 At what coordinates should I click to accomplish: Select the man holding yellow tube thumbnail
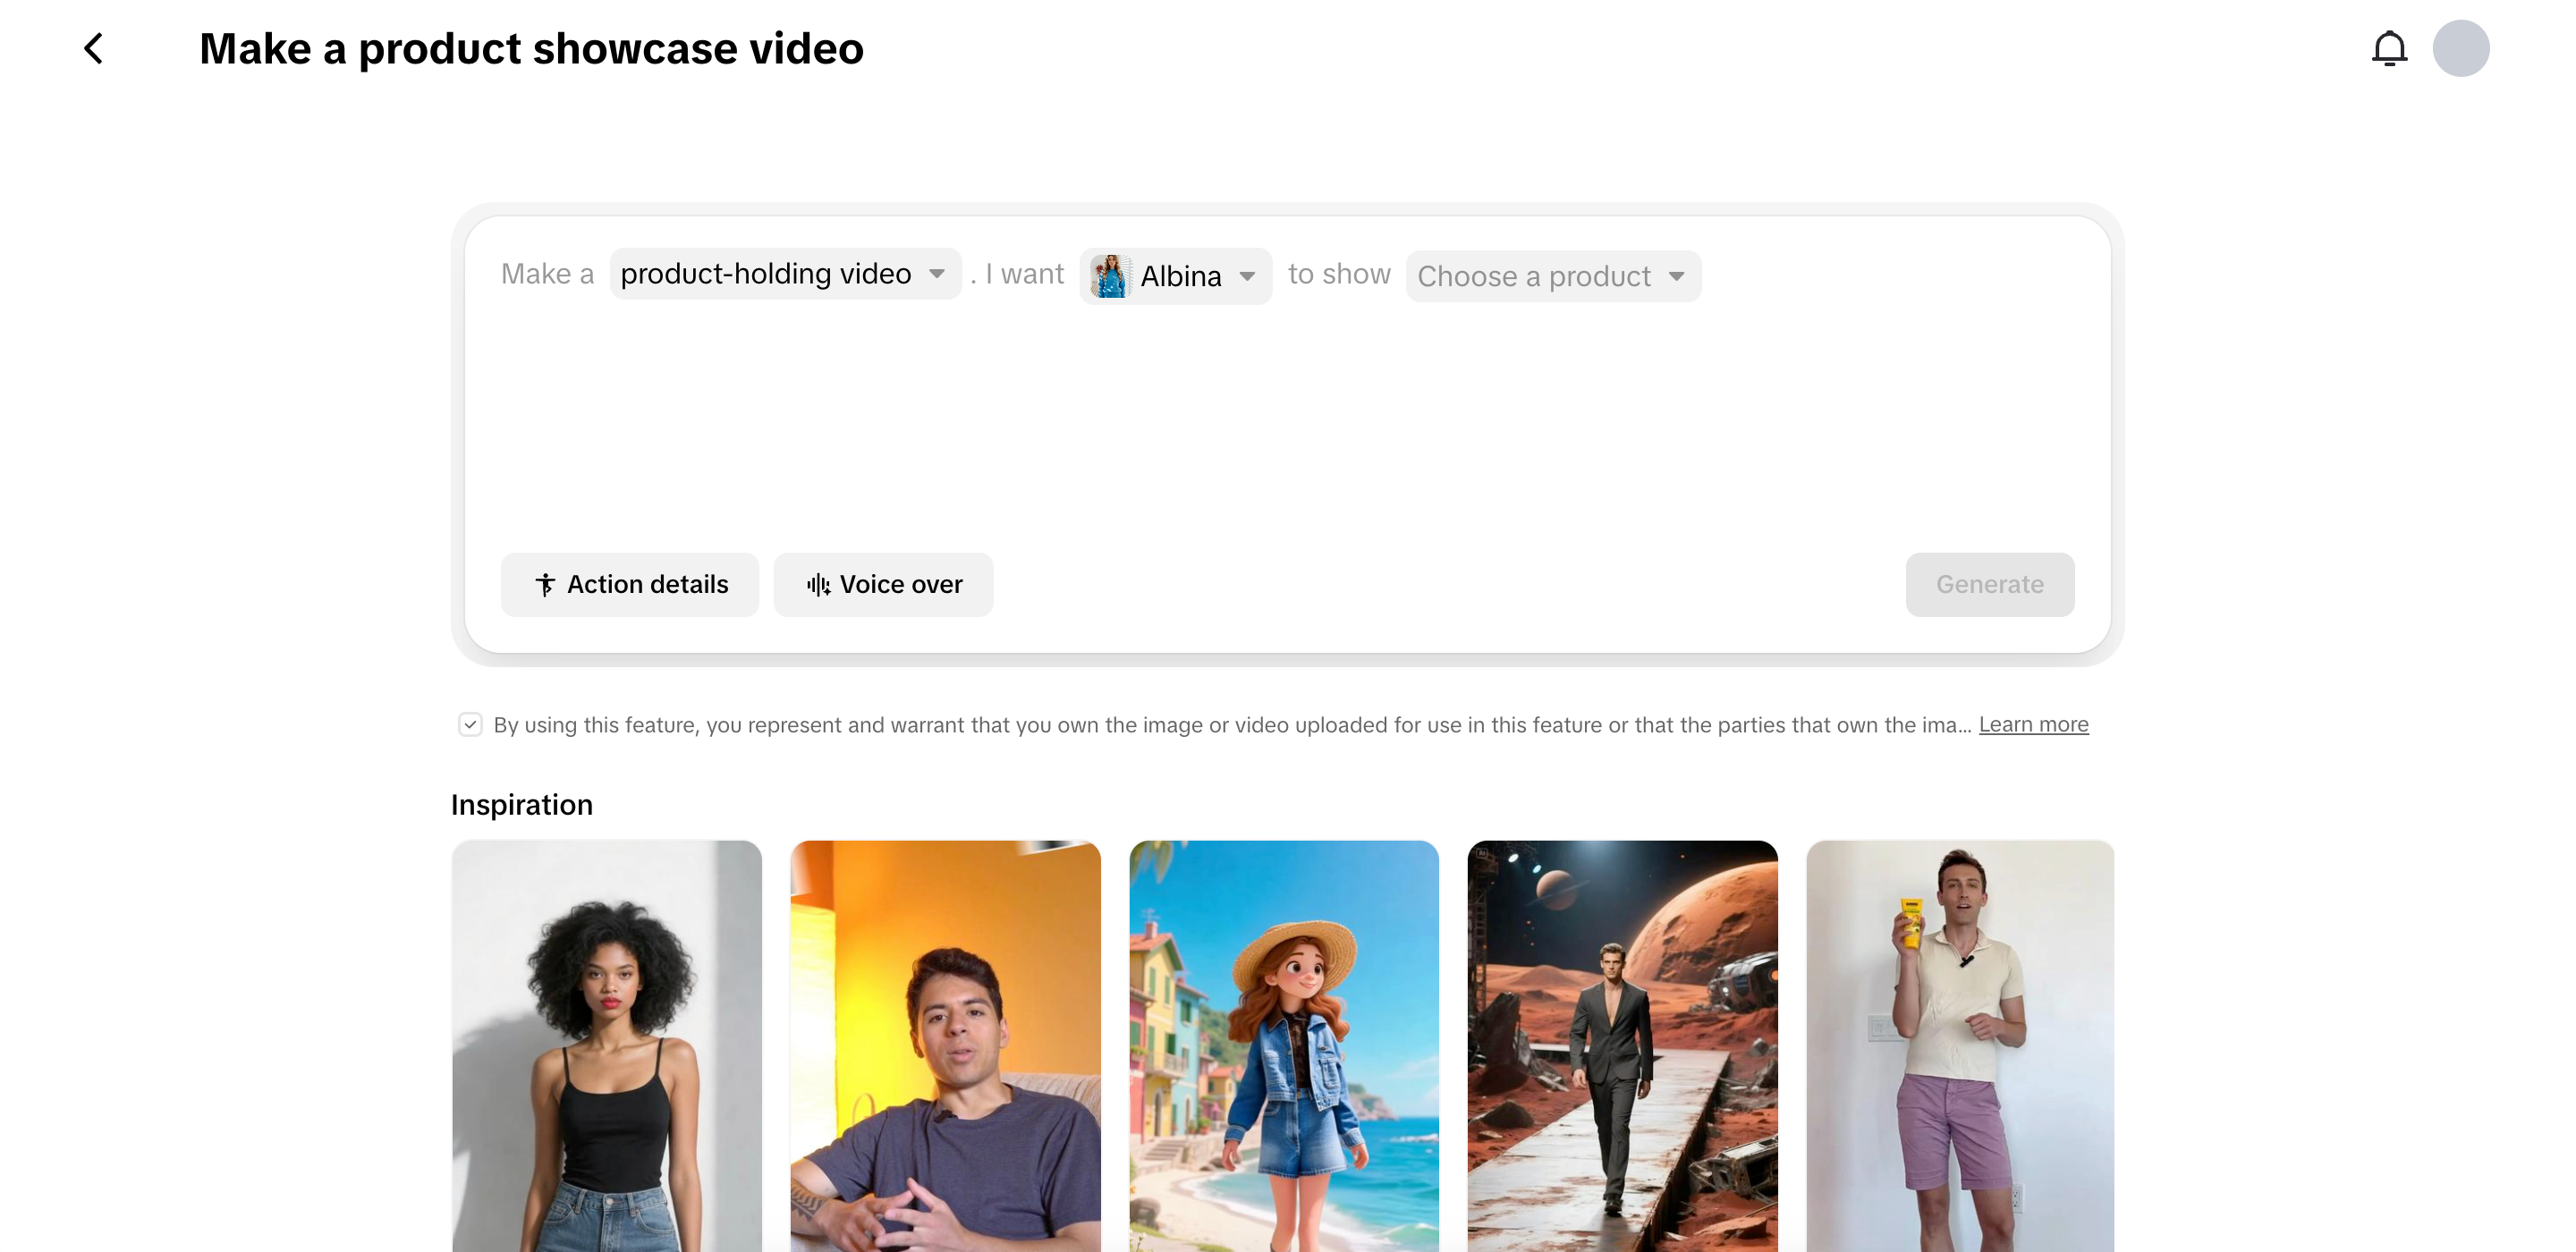click(x=1960, y=1045)
